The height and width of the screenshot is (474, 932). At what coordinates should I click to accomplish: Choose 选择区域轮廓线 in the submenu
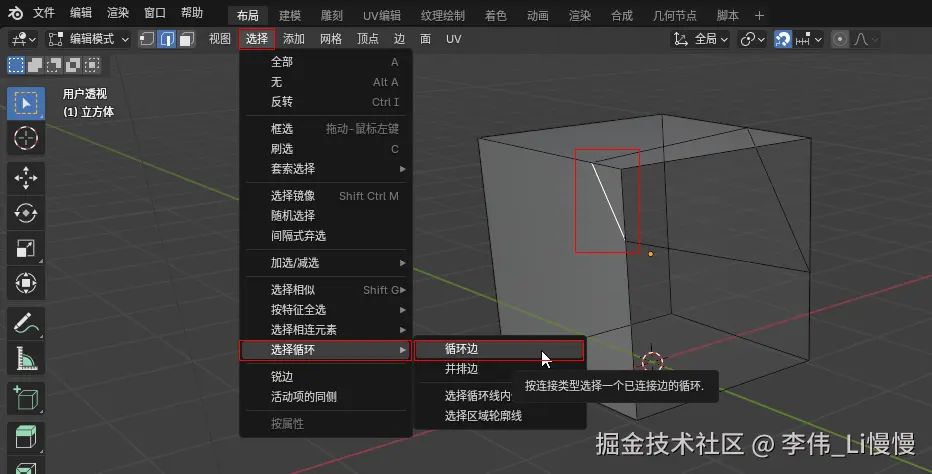tap(499, 416)
